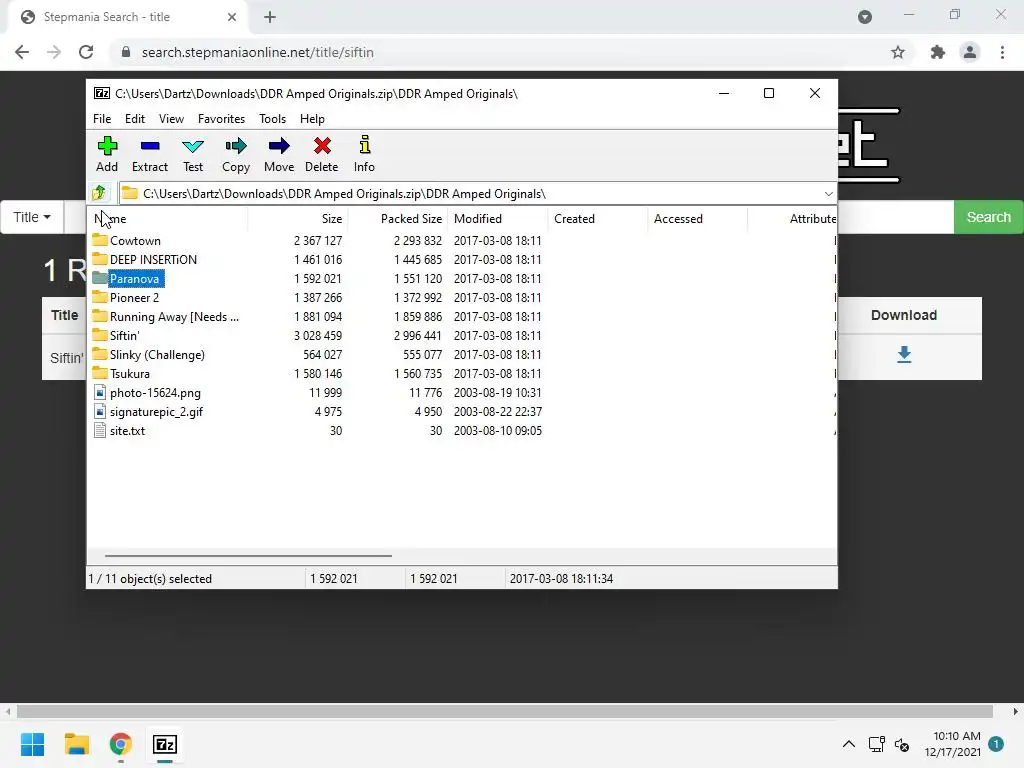The width and height of the screenshot is (1024, 768).
Task: Open the File menu
Action: pos(102,119)
